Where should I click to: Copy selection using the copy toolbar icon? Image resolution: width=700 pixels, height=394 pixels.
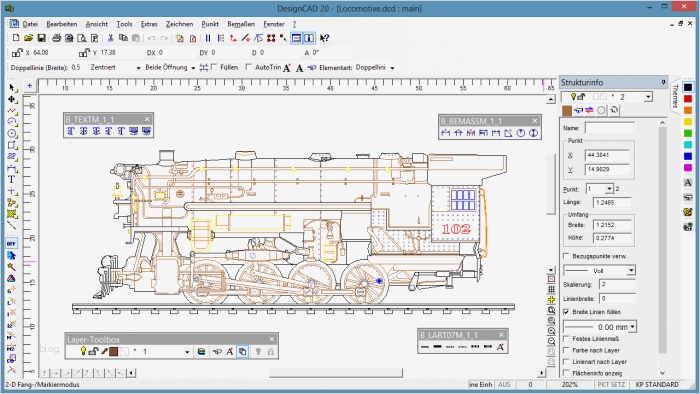click(x=123, y=38)
